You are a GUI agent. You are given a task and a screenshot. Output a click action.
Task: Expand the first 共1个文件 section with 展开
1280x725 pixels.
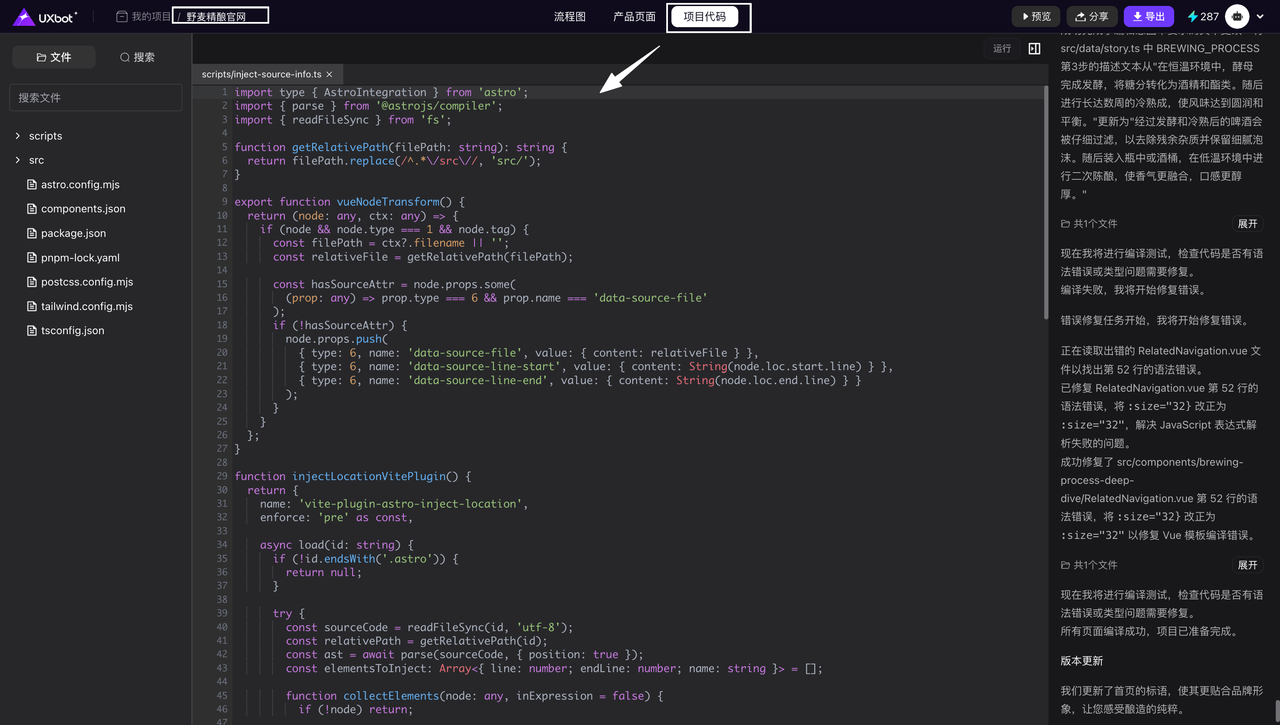coord(1247,224)
